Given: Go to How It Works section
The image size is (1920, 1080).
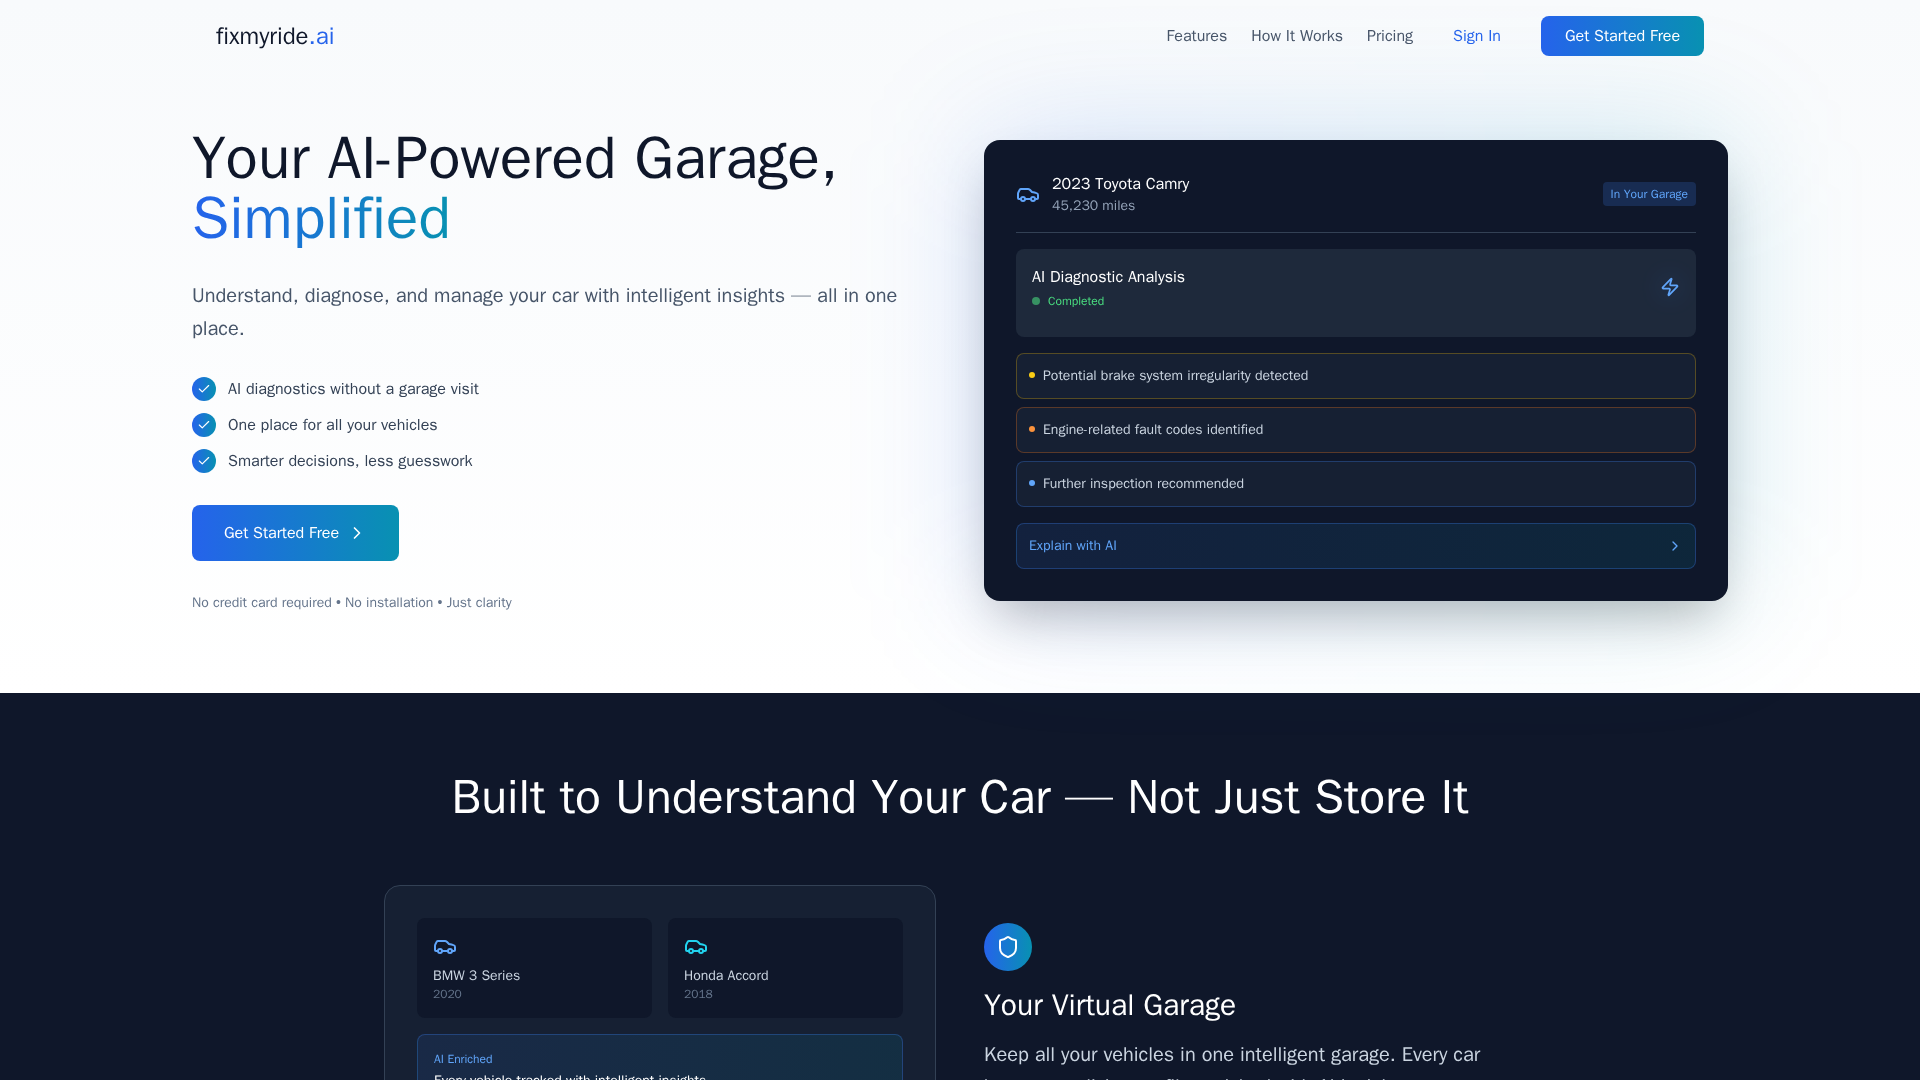Looking at the screenshot, I should pos(1296,36).
